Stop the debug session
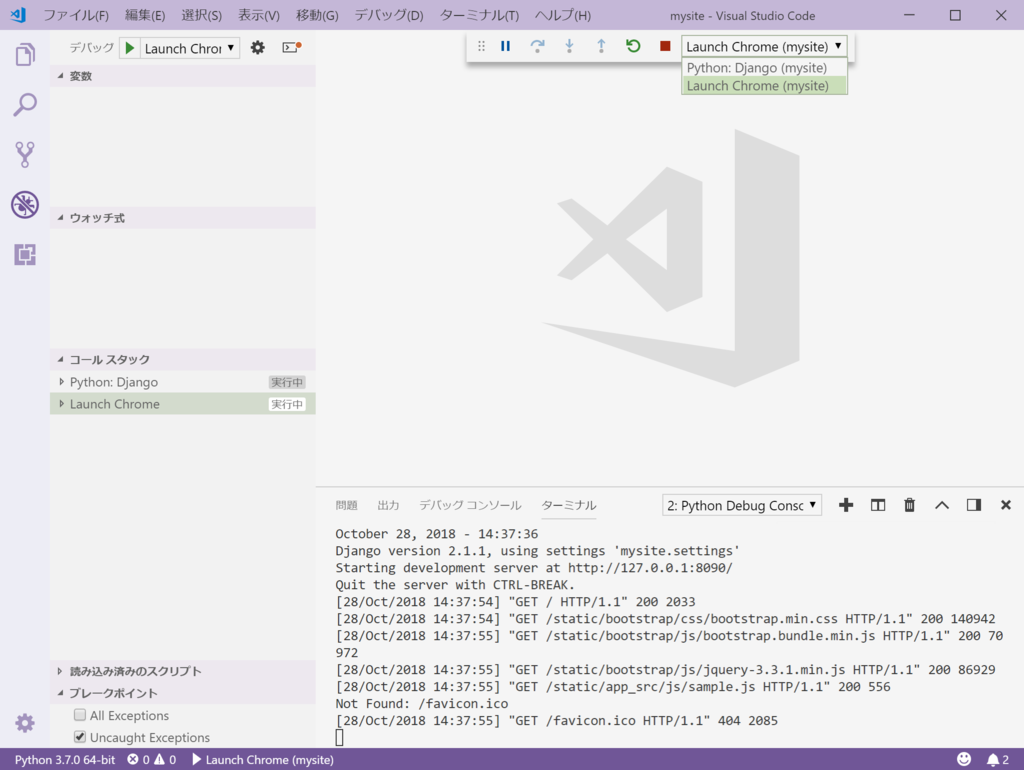This screenshot has width=1024, height=770. coord(665,46)
